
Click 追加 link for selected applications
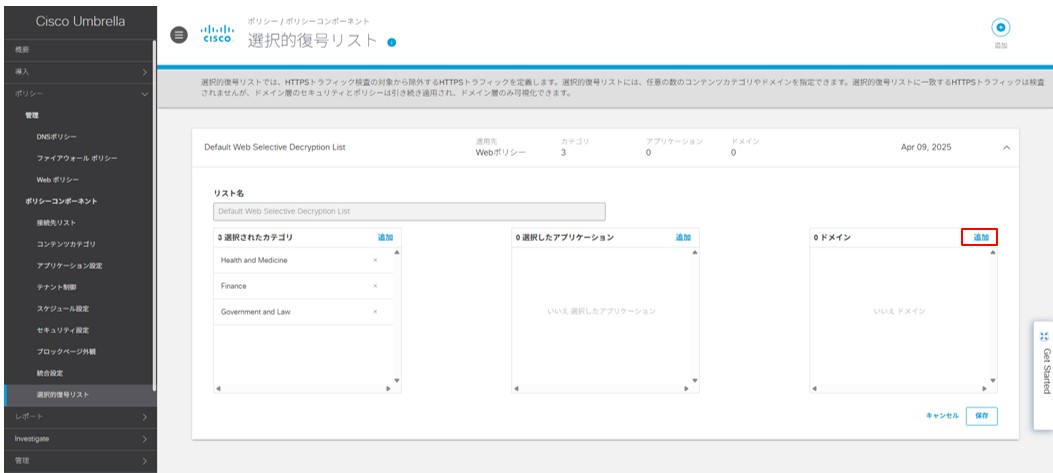[683, 237]
